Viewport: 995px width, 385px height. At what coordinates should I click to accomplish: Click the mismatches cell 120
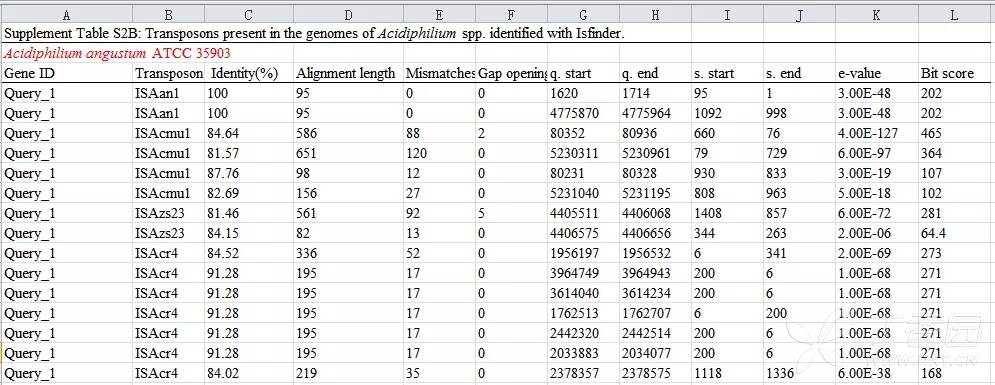[439, 153]
